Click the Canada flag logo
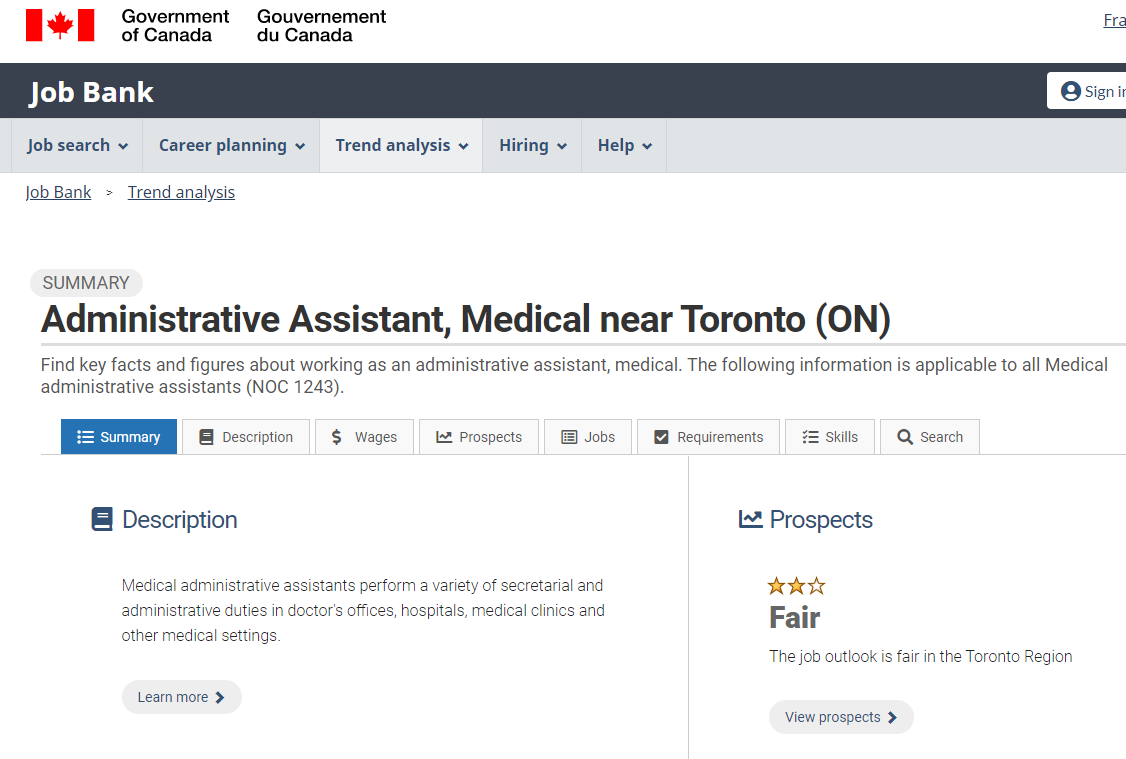The height and width of the screenshot is (759, 1126). click(x=60, y=25)
